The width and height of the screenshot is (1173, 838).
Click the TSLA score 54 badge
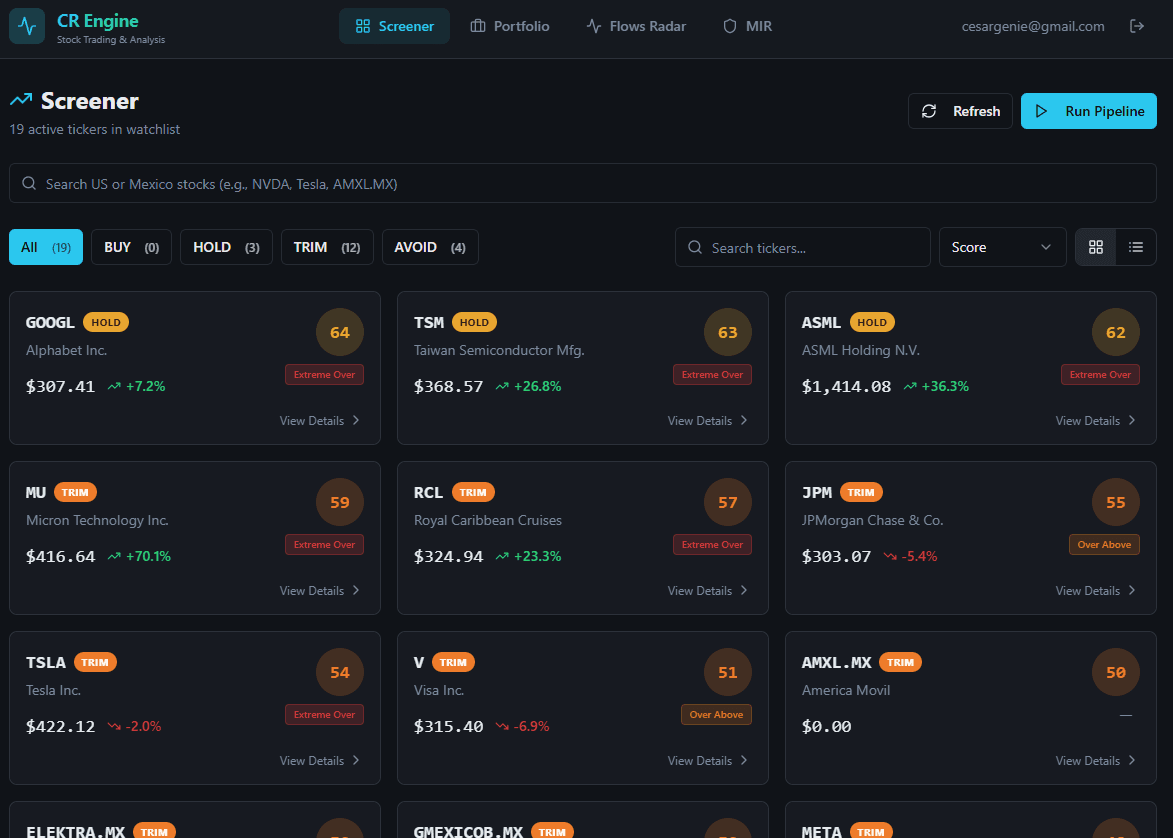pyautogui.click(x=340, y=672)
